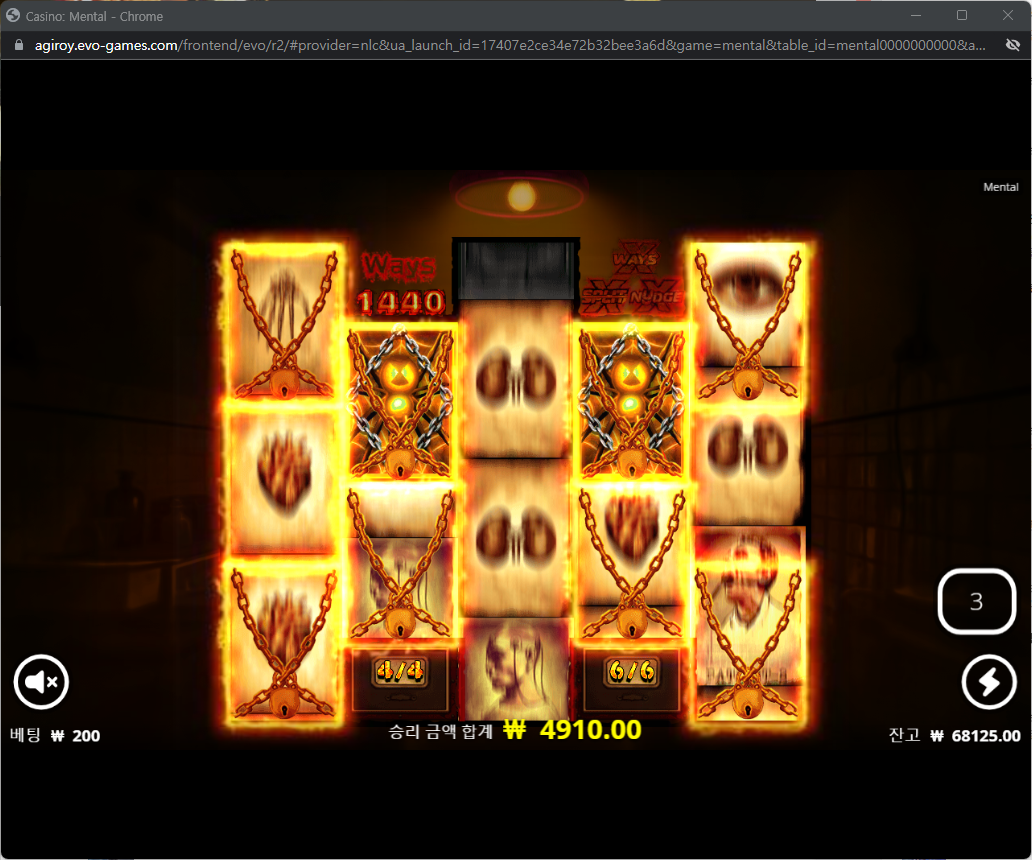Click the eye-slash tracking icon in address bar
This screenshot has width=1032, height=860.
(x=1013, y=45)
